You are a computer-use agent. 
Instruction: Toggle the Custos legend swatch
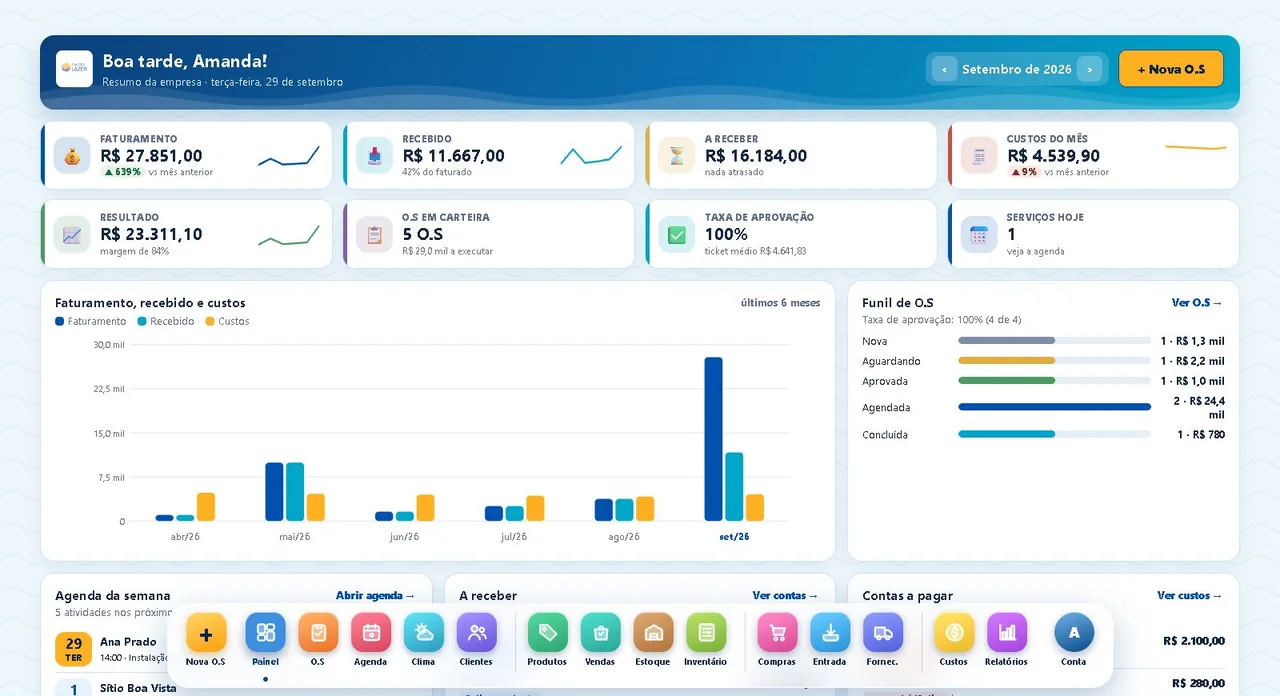[x=210, y=322]
